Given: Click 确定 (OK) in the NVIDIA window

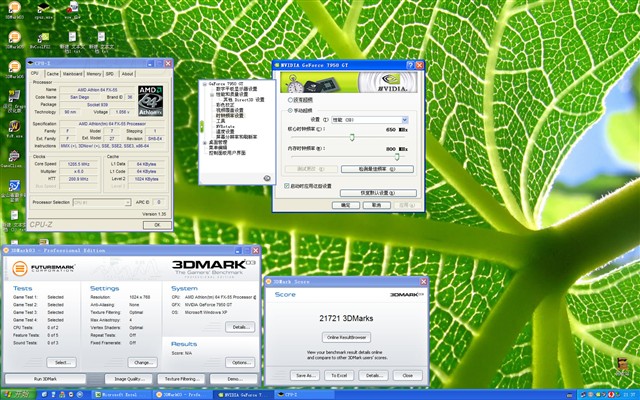Looking at the screenshot, I should tap(346, 205).
